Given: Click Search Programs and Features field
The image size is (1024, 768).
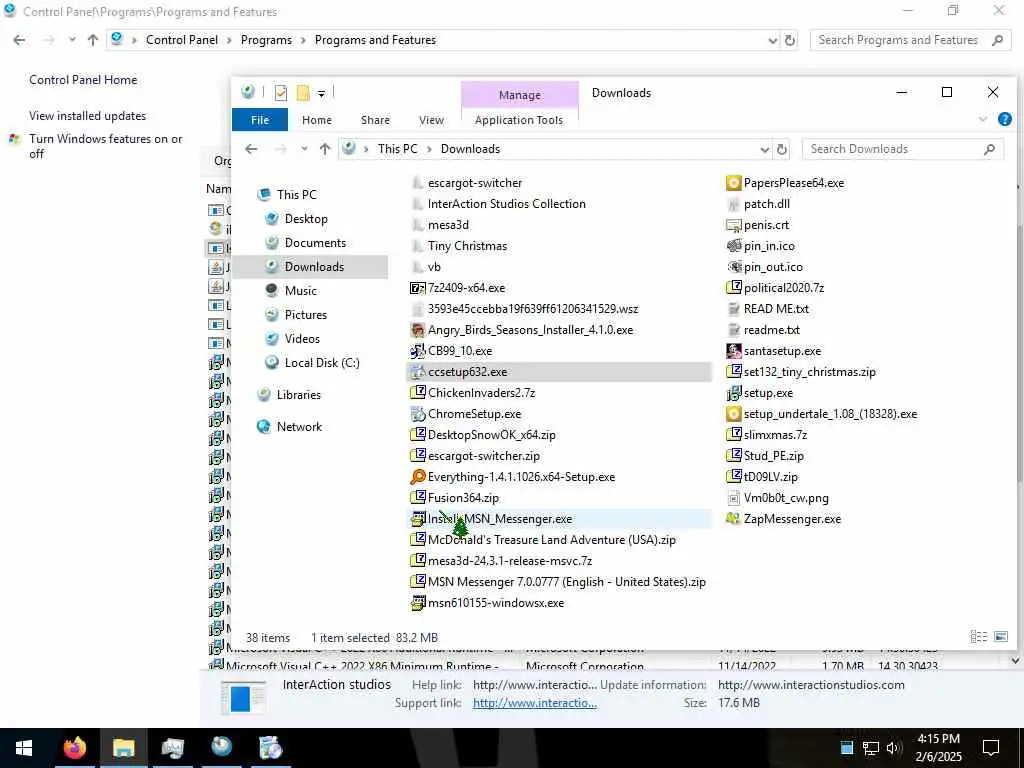Looking at the screenshot, I should point(910,40).
